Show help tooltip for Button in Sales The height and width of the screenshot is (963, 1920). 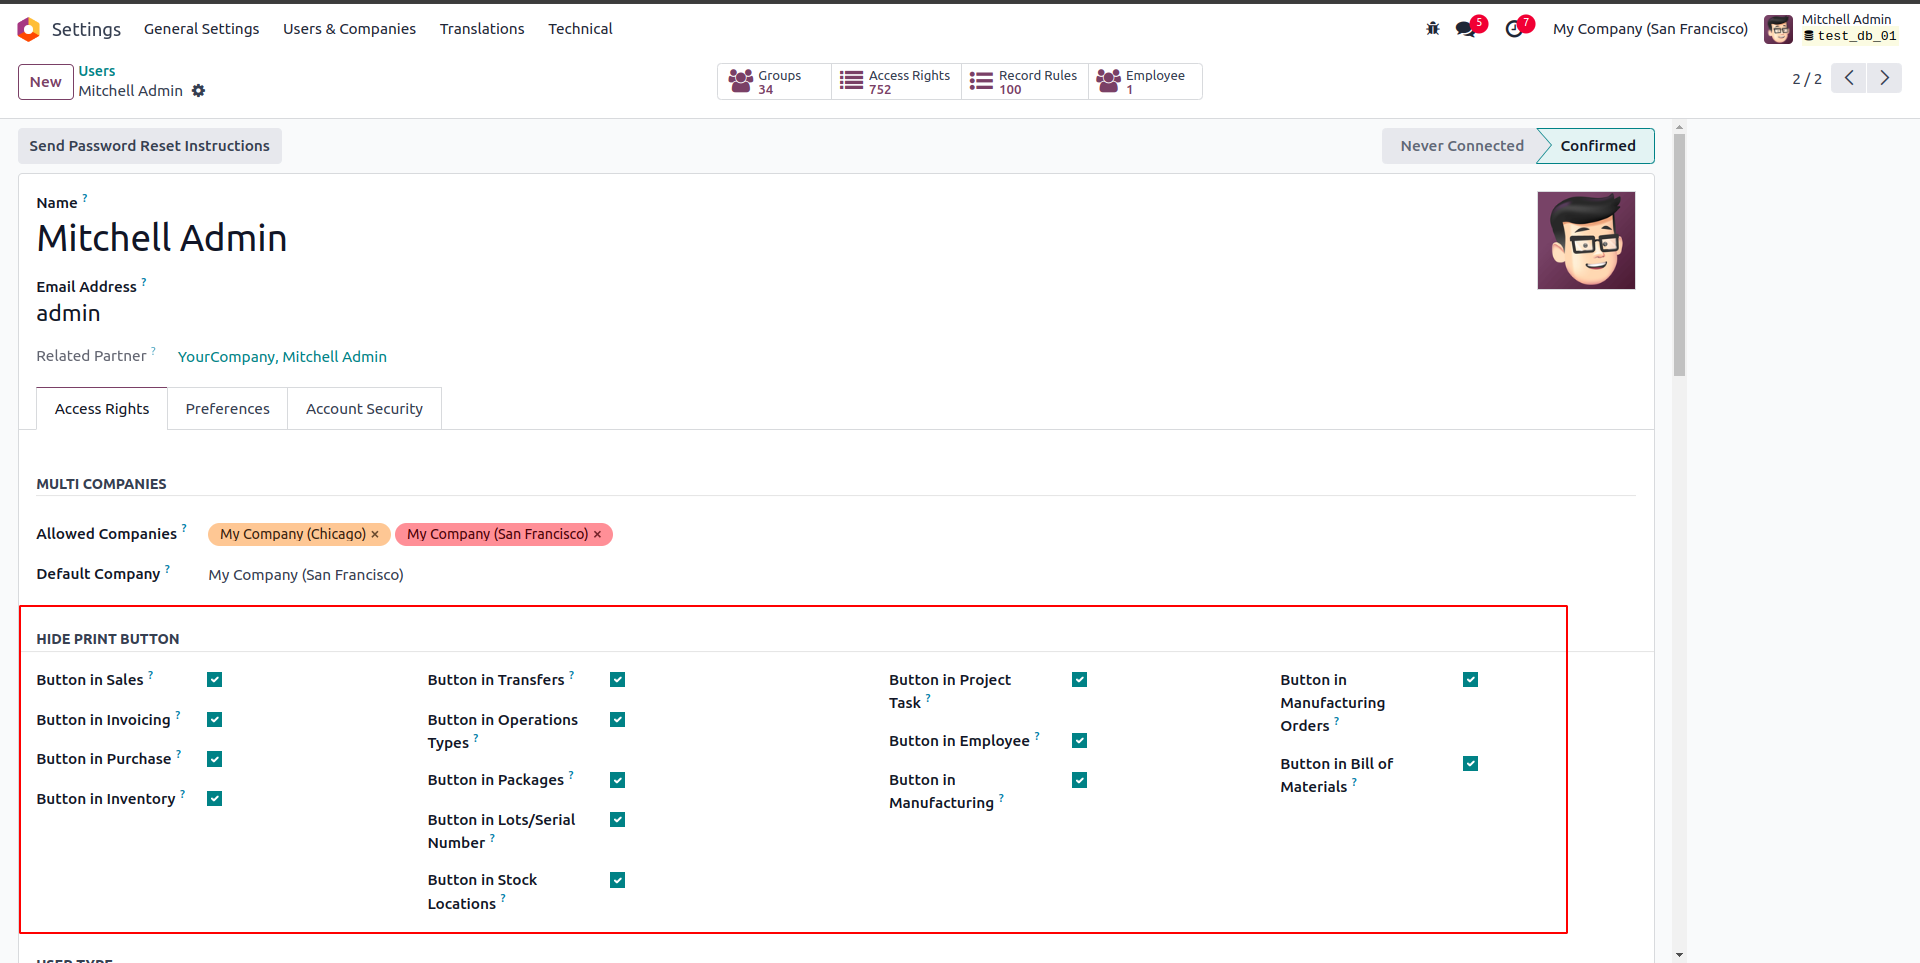point(151,675)
